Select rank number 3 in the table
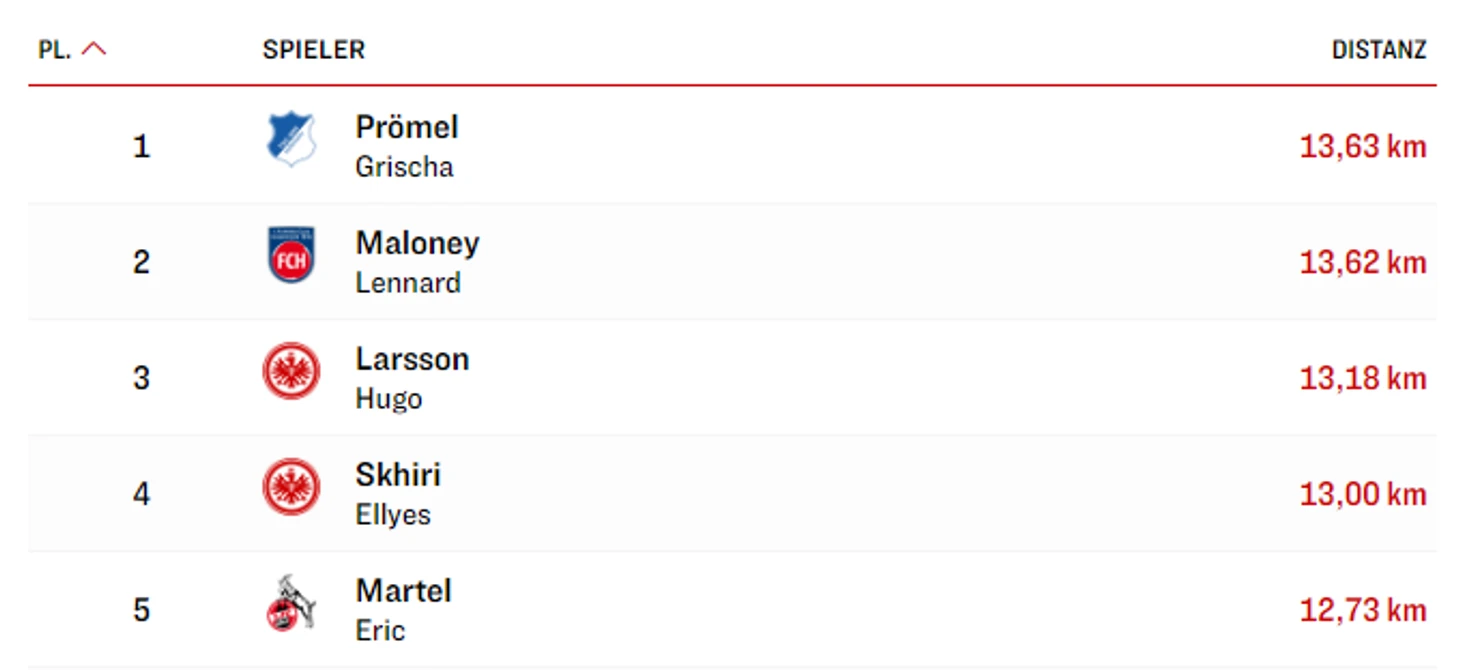 [141, 379]
